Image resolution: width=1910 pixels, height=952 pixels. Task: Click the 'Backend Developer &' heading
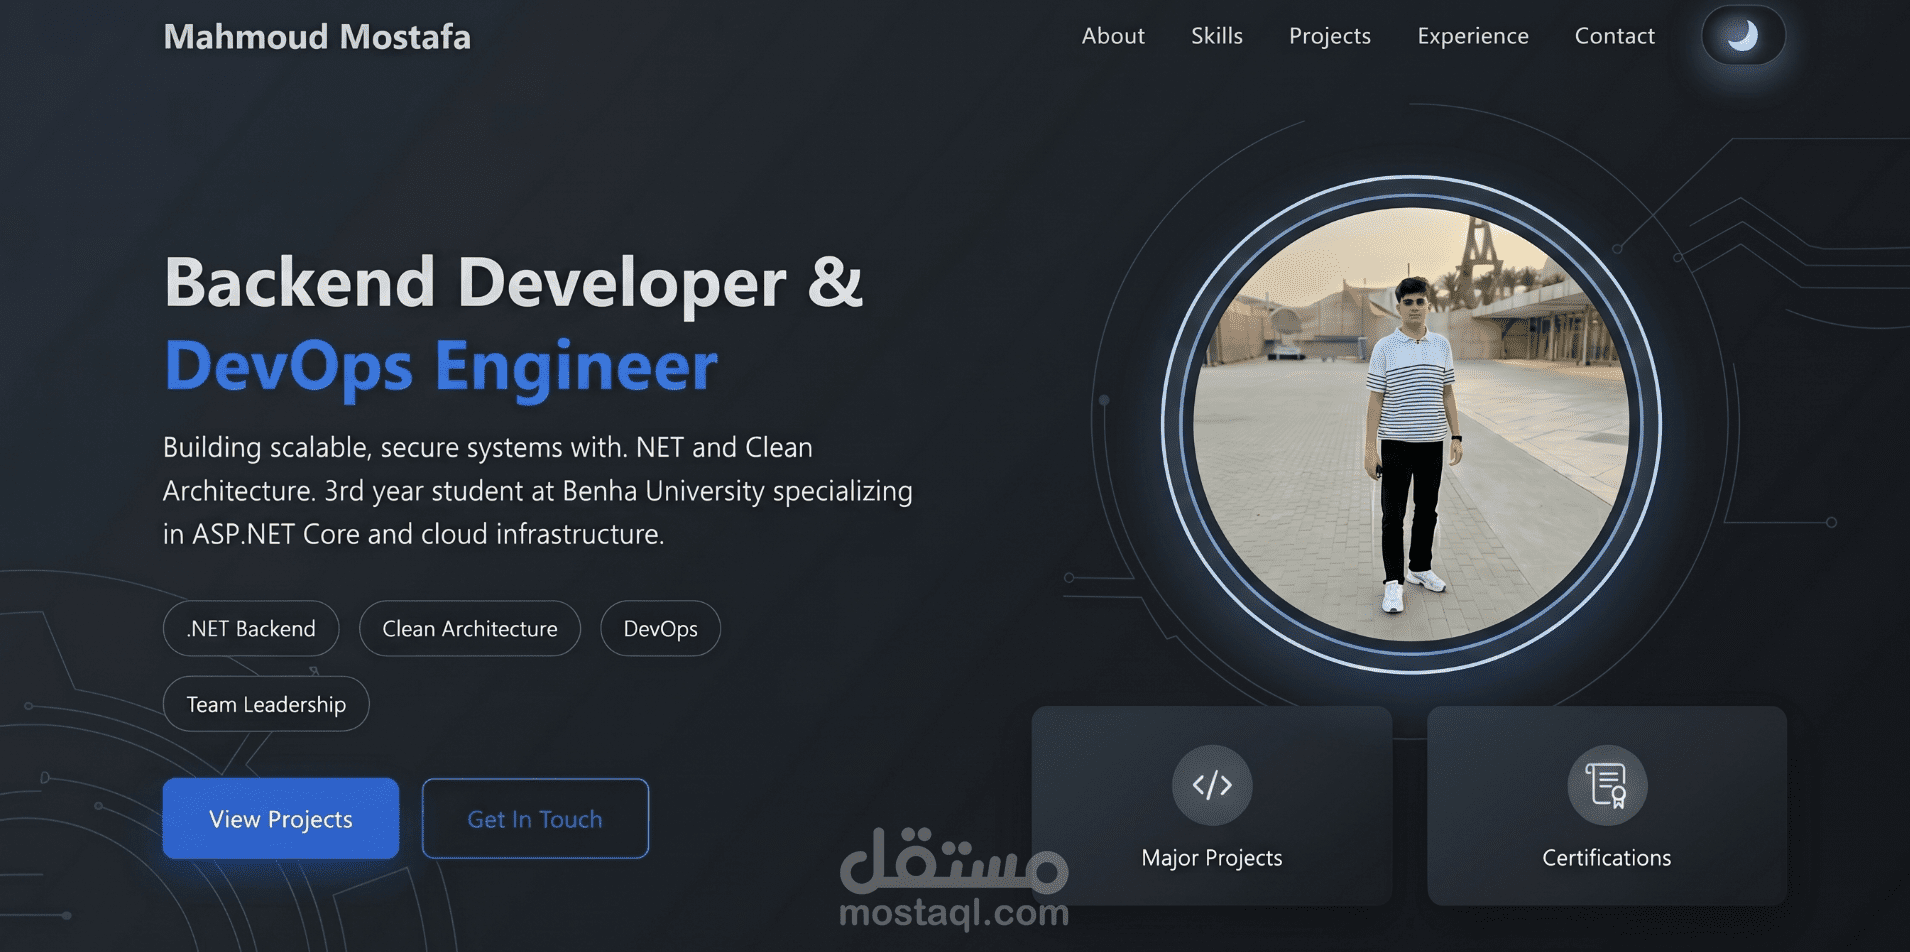click(513, 282)
